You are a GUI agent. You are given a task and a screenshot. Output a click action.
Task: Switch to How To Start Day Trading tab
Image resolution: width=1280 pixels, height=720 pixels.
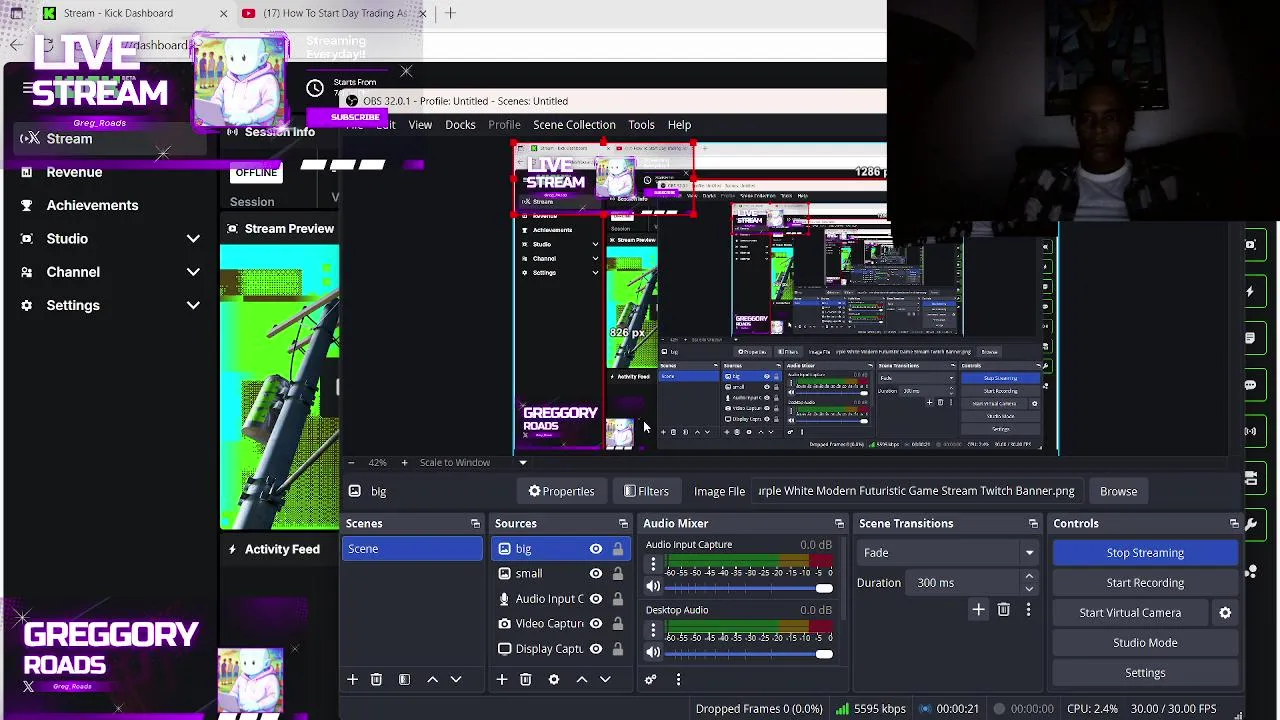click(335, 13)
